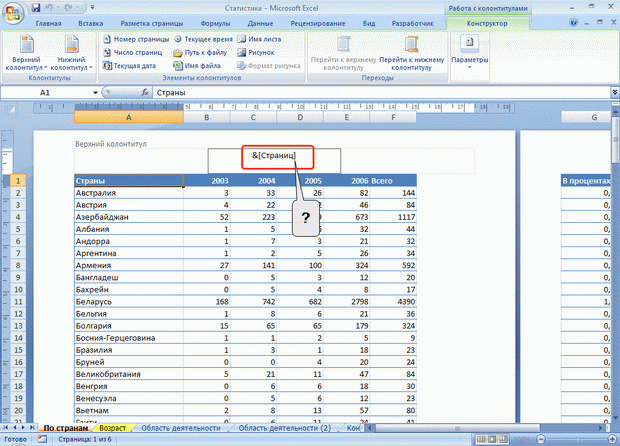
Task: Insert Рисунок into header
Action: tap(255, 52)
